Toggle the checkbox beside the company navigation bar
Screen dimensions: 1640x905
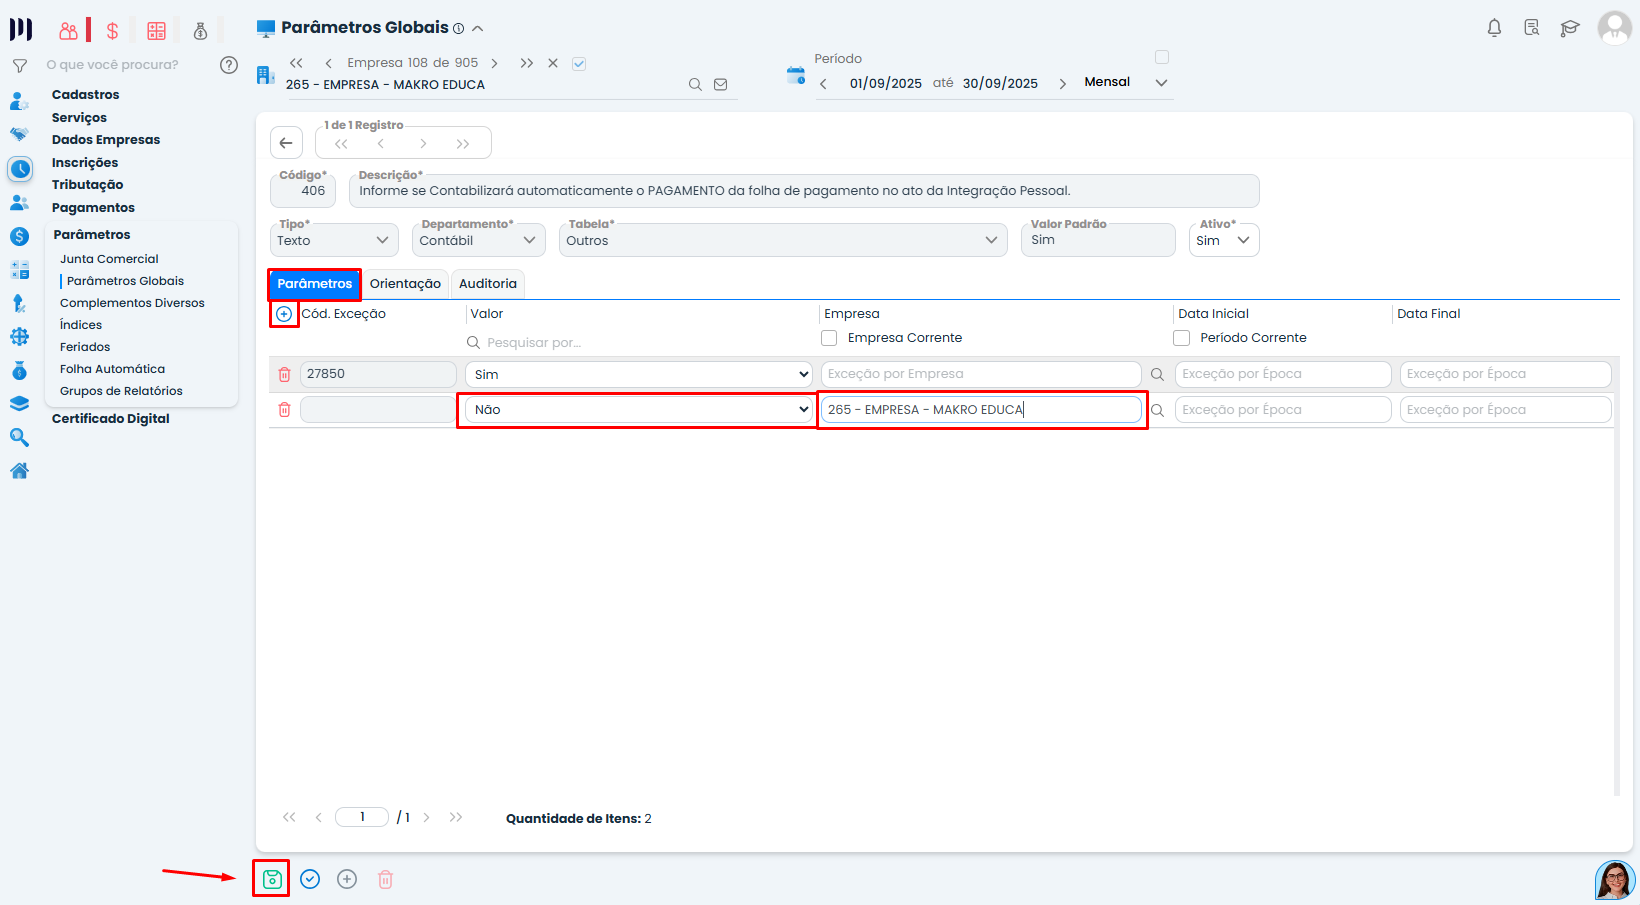(579, 62)
